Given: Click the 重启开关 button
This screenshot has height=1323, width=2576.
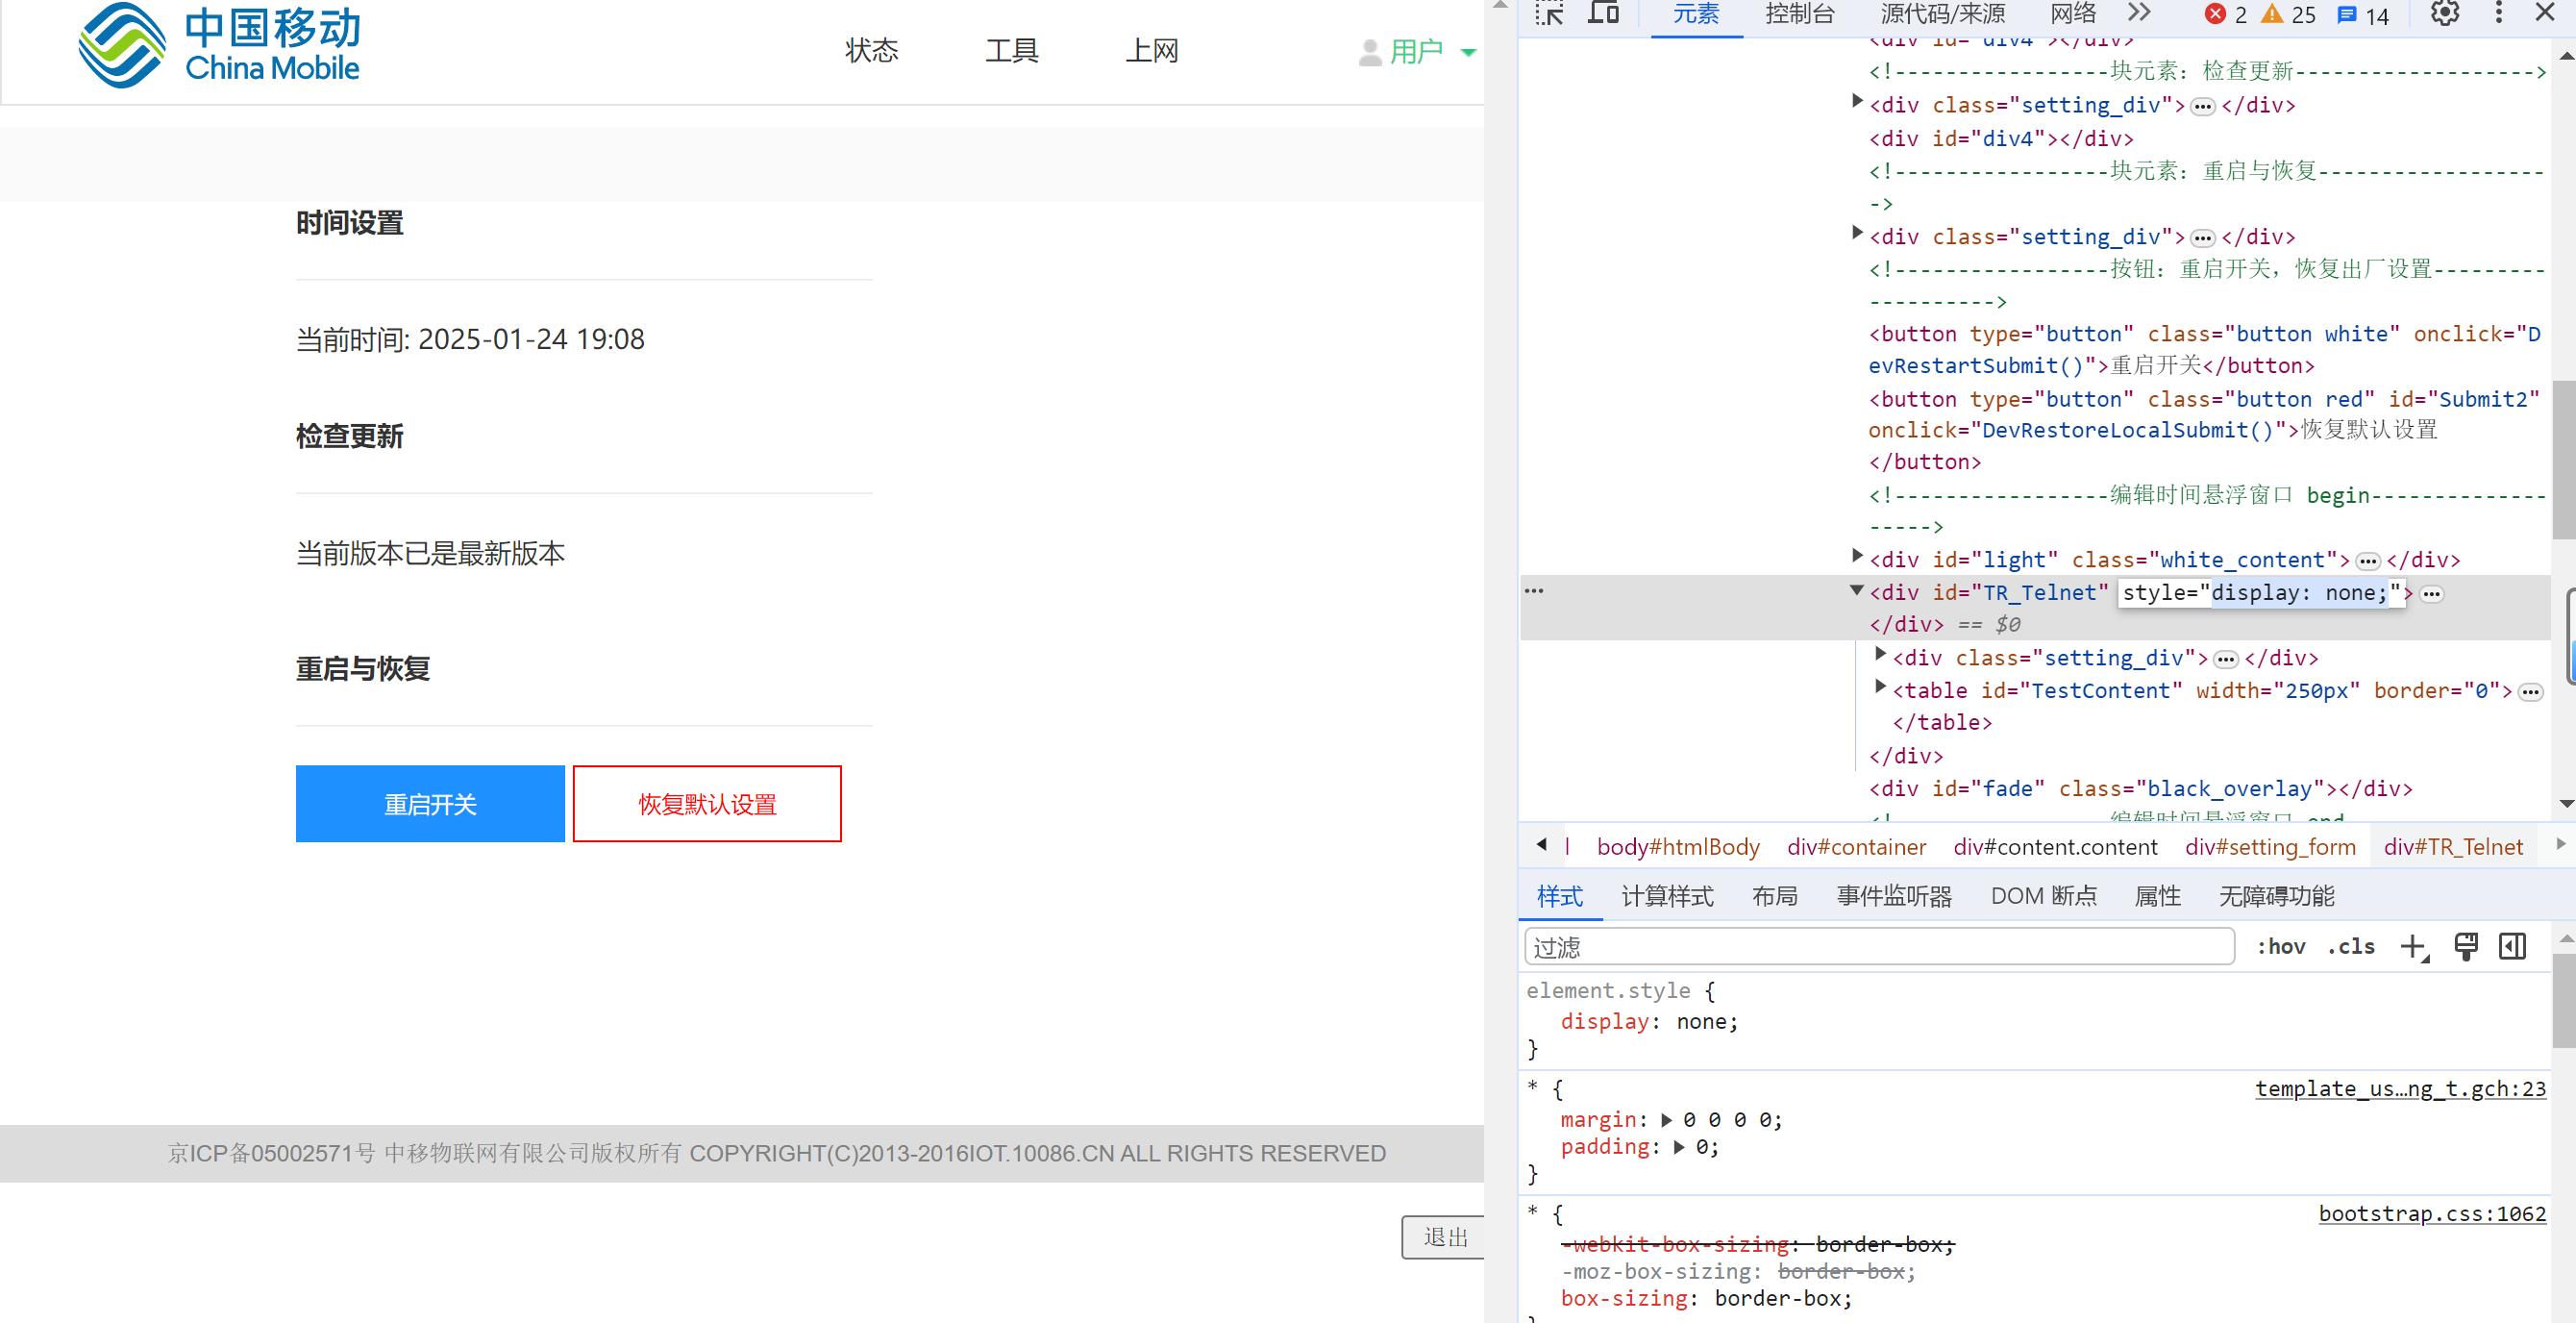Looking at the screenshot, I should [x=430, y=803].
